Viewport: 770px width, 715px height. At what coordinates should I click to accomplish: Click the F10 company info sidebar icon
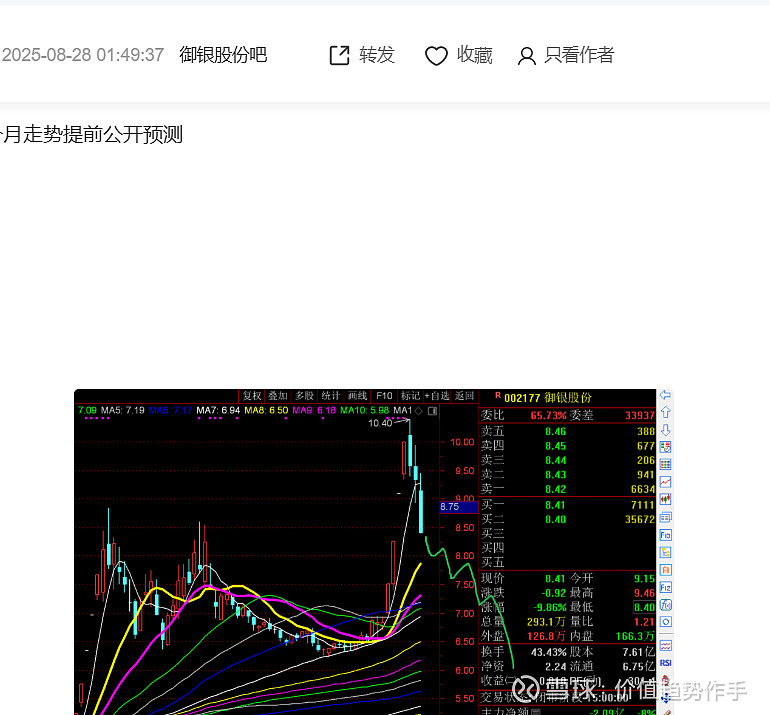(665, 535)
